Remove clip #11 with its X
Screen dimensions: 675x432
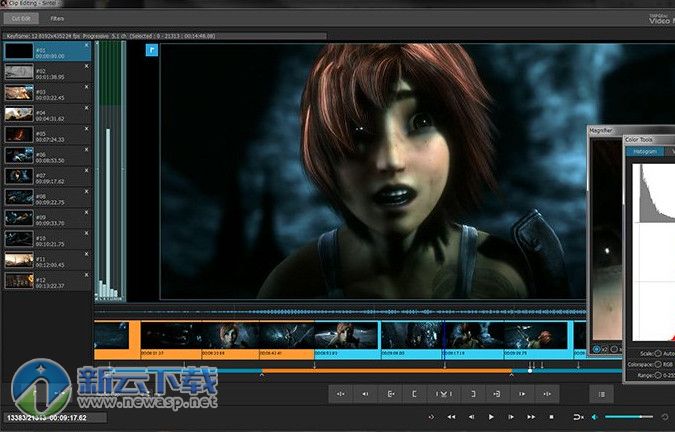[x=87, y=254]
